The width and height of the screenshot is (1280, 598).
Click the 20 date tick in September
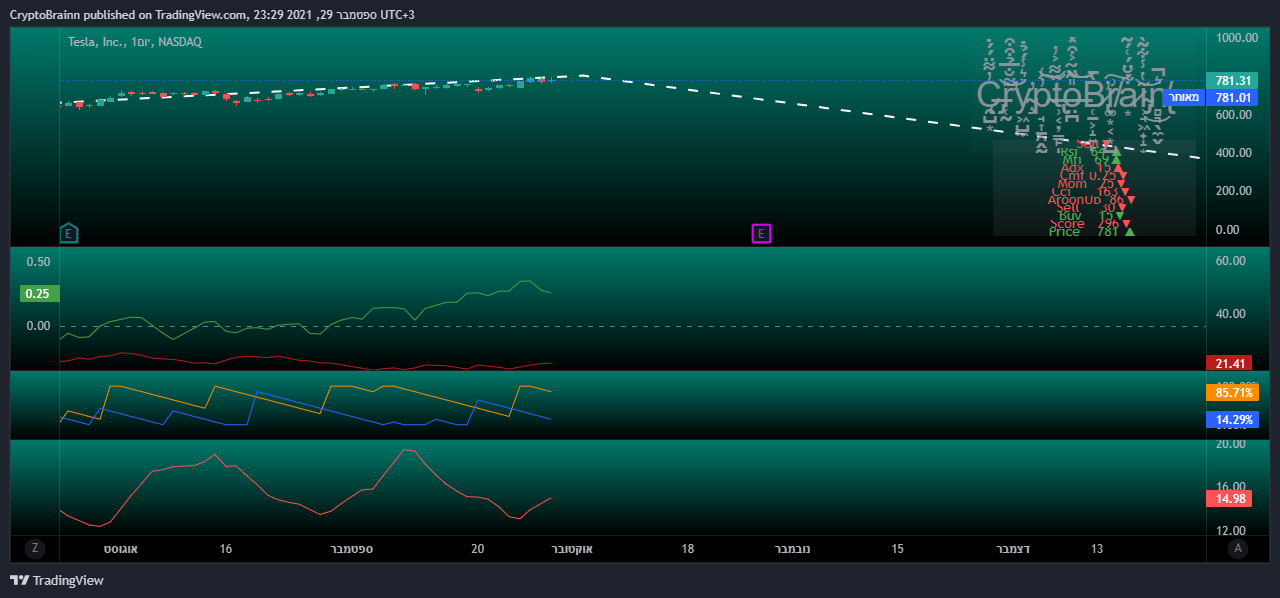click(x=477, y=549)
